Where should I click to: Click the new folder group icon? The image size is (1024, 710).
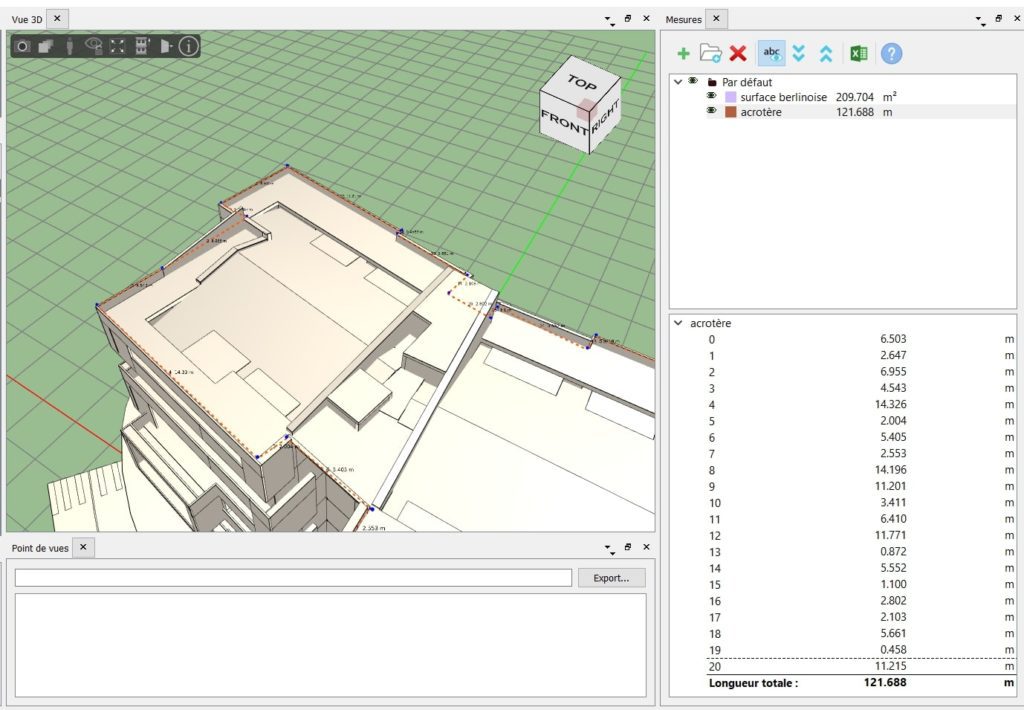point(710,53)
